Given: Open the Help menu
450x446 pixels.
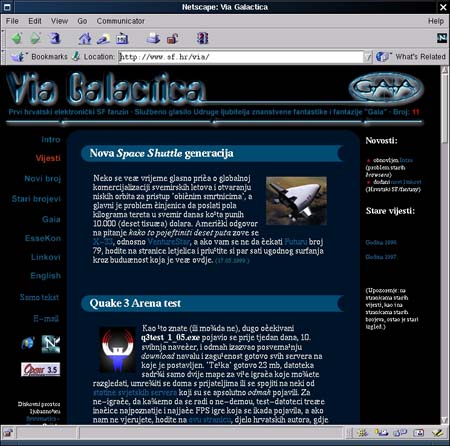Looking at the screenshot, I should click(436, 21).
